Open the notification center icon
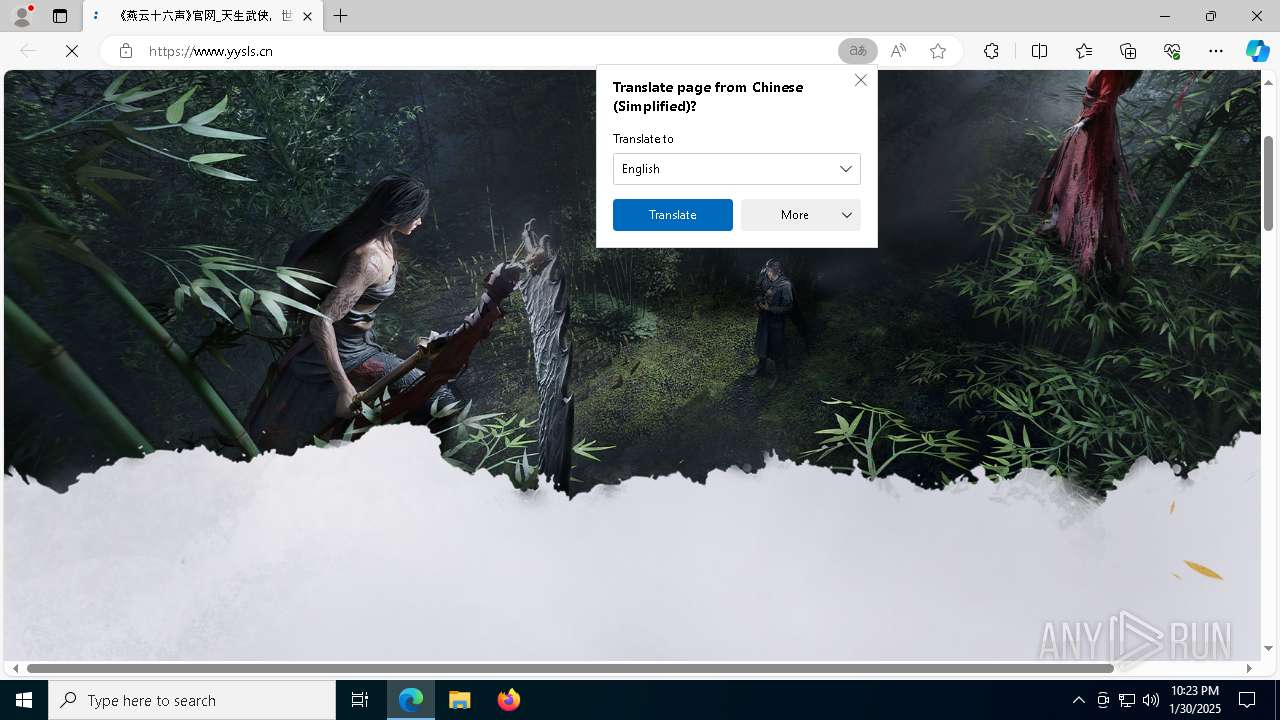1280x720 pixels. pyautogui.click(x=1247, y=700)
